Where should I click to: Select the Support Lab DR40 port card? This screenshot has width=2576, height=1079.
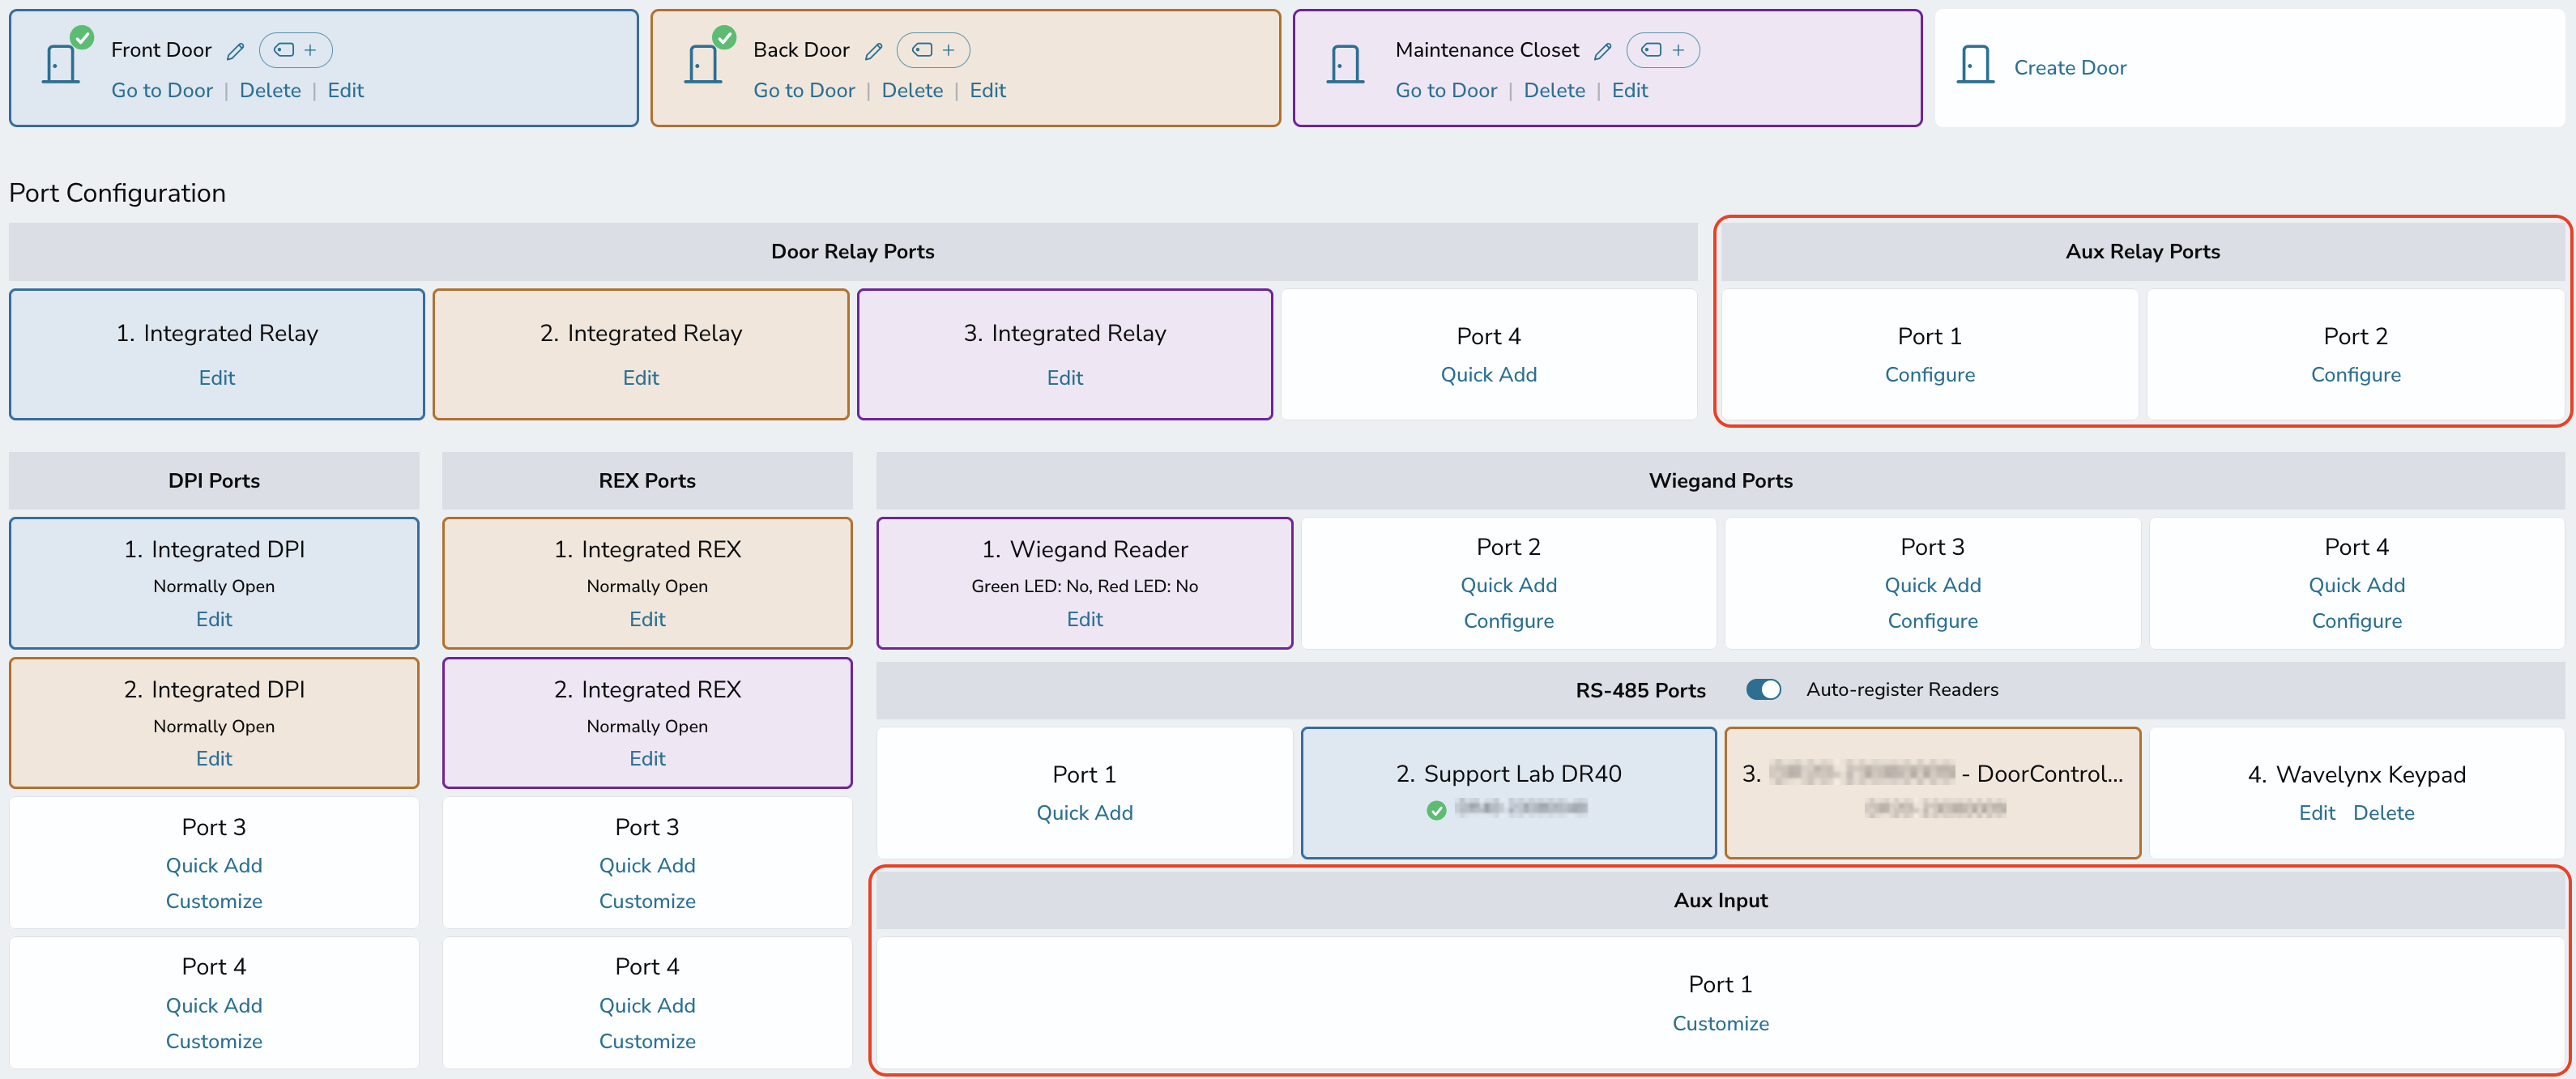pos(1508,793)
